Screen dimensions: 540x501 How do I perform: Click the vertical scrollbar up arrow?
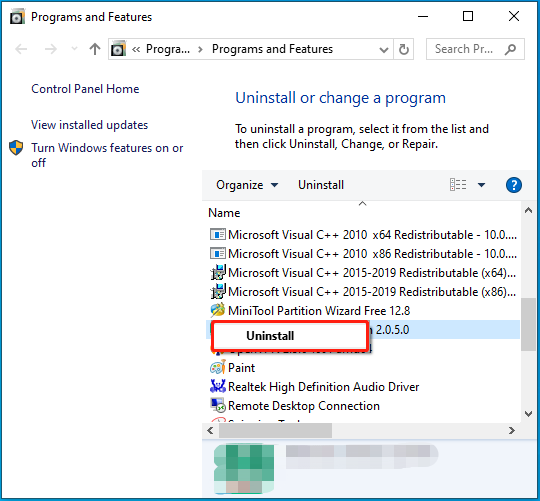coord(529,210)
